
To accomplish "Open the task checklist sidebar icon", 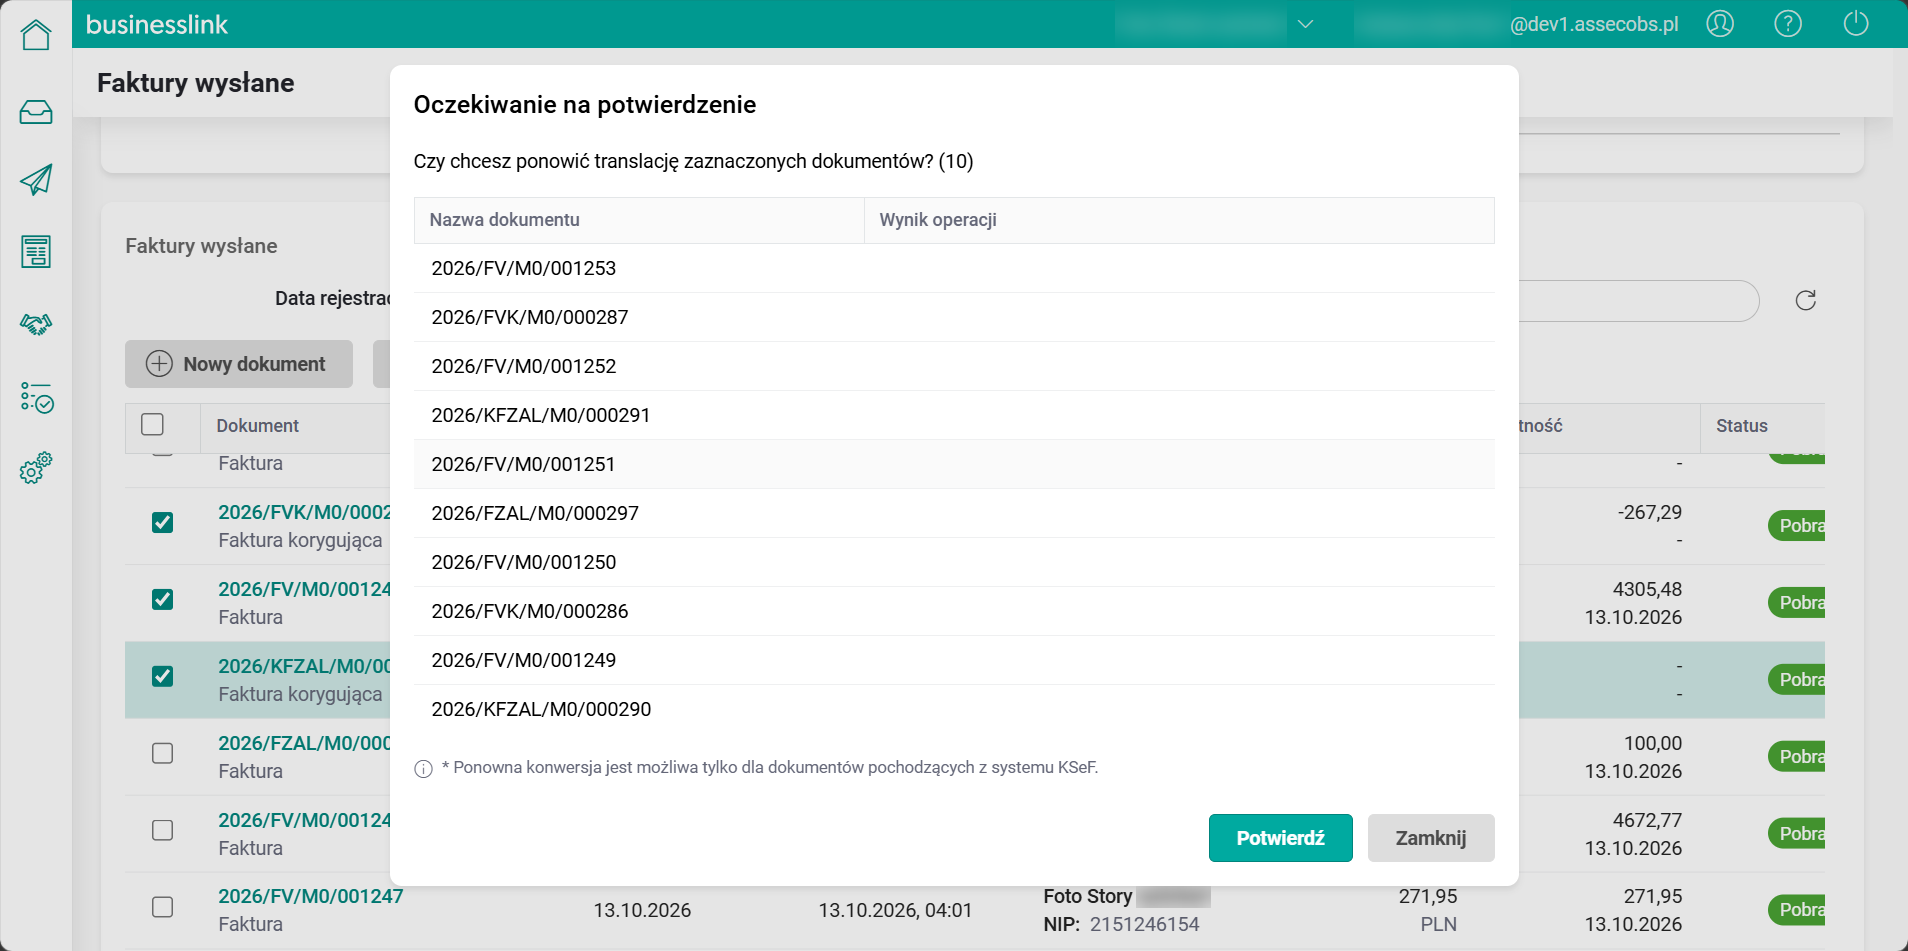I will click(36, 397).
